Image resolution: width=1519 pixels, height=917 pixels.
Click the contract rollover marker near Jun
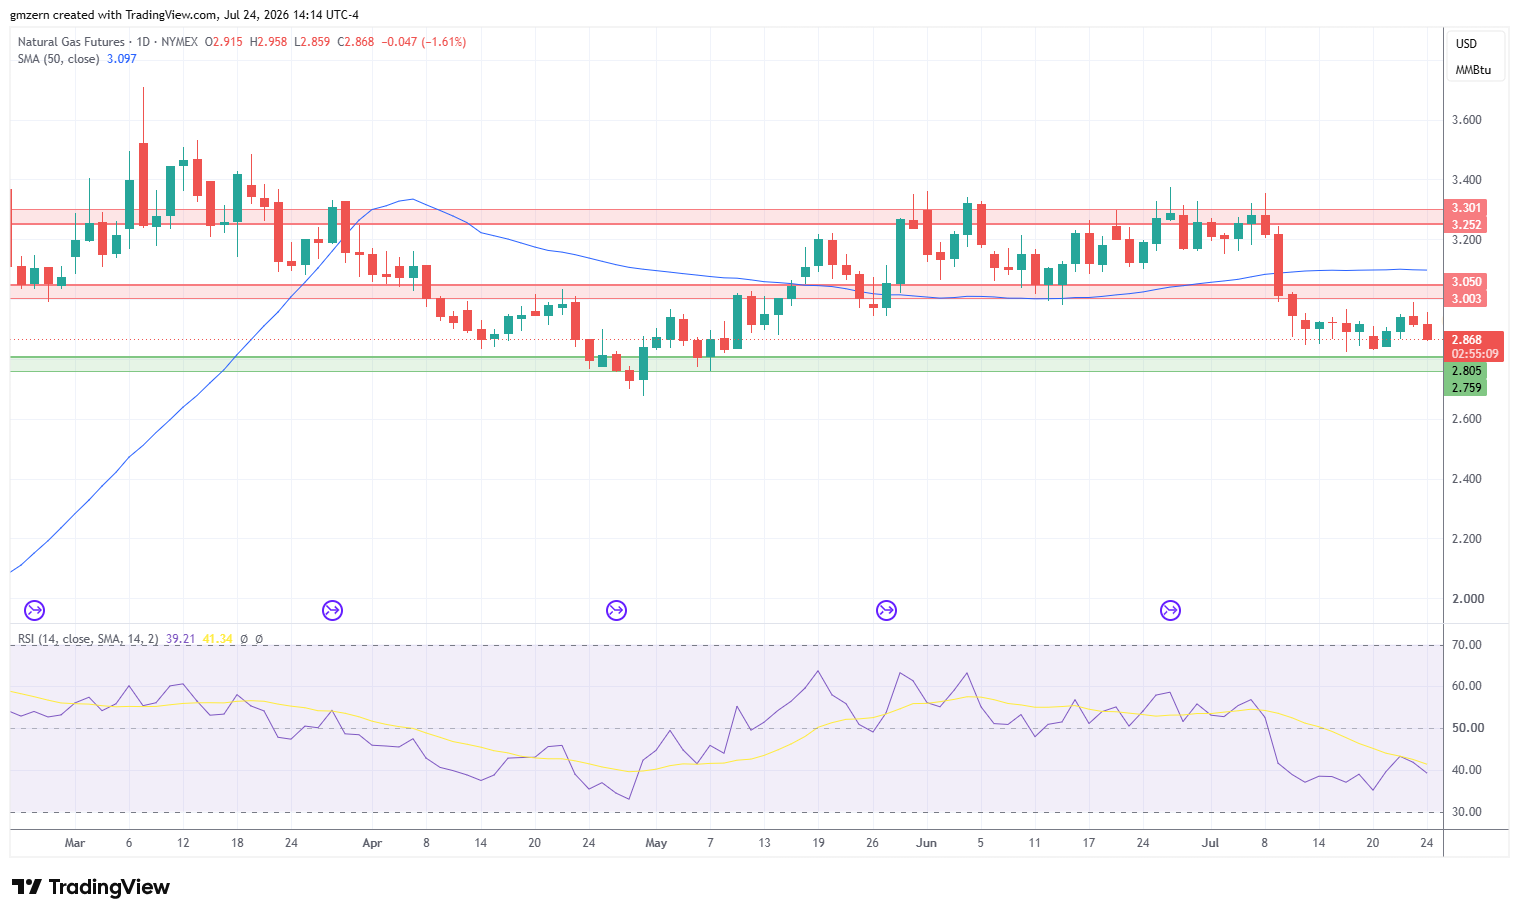tap(886, 610)
